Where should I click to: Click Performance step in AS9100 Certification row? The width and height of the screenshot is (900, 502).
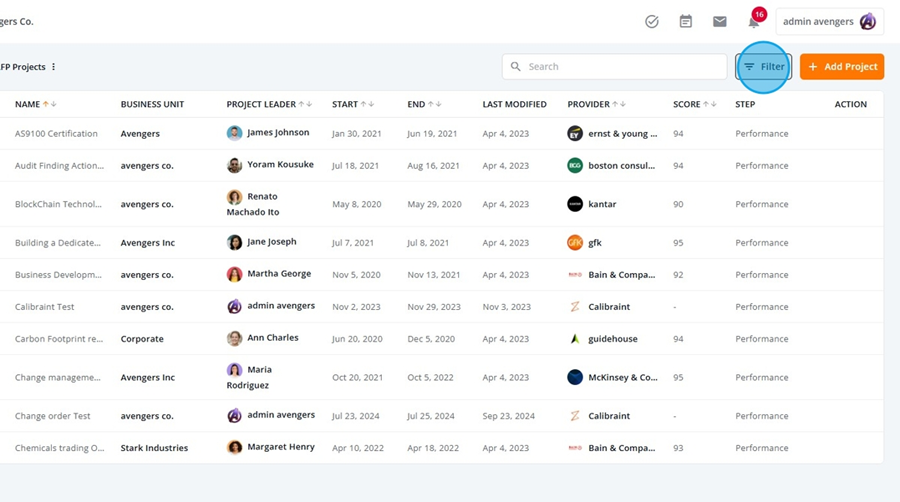762,134
